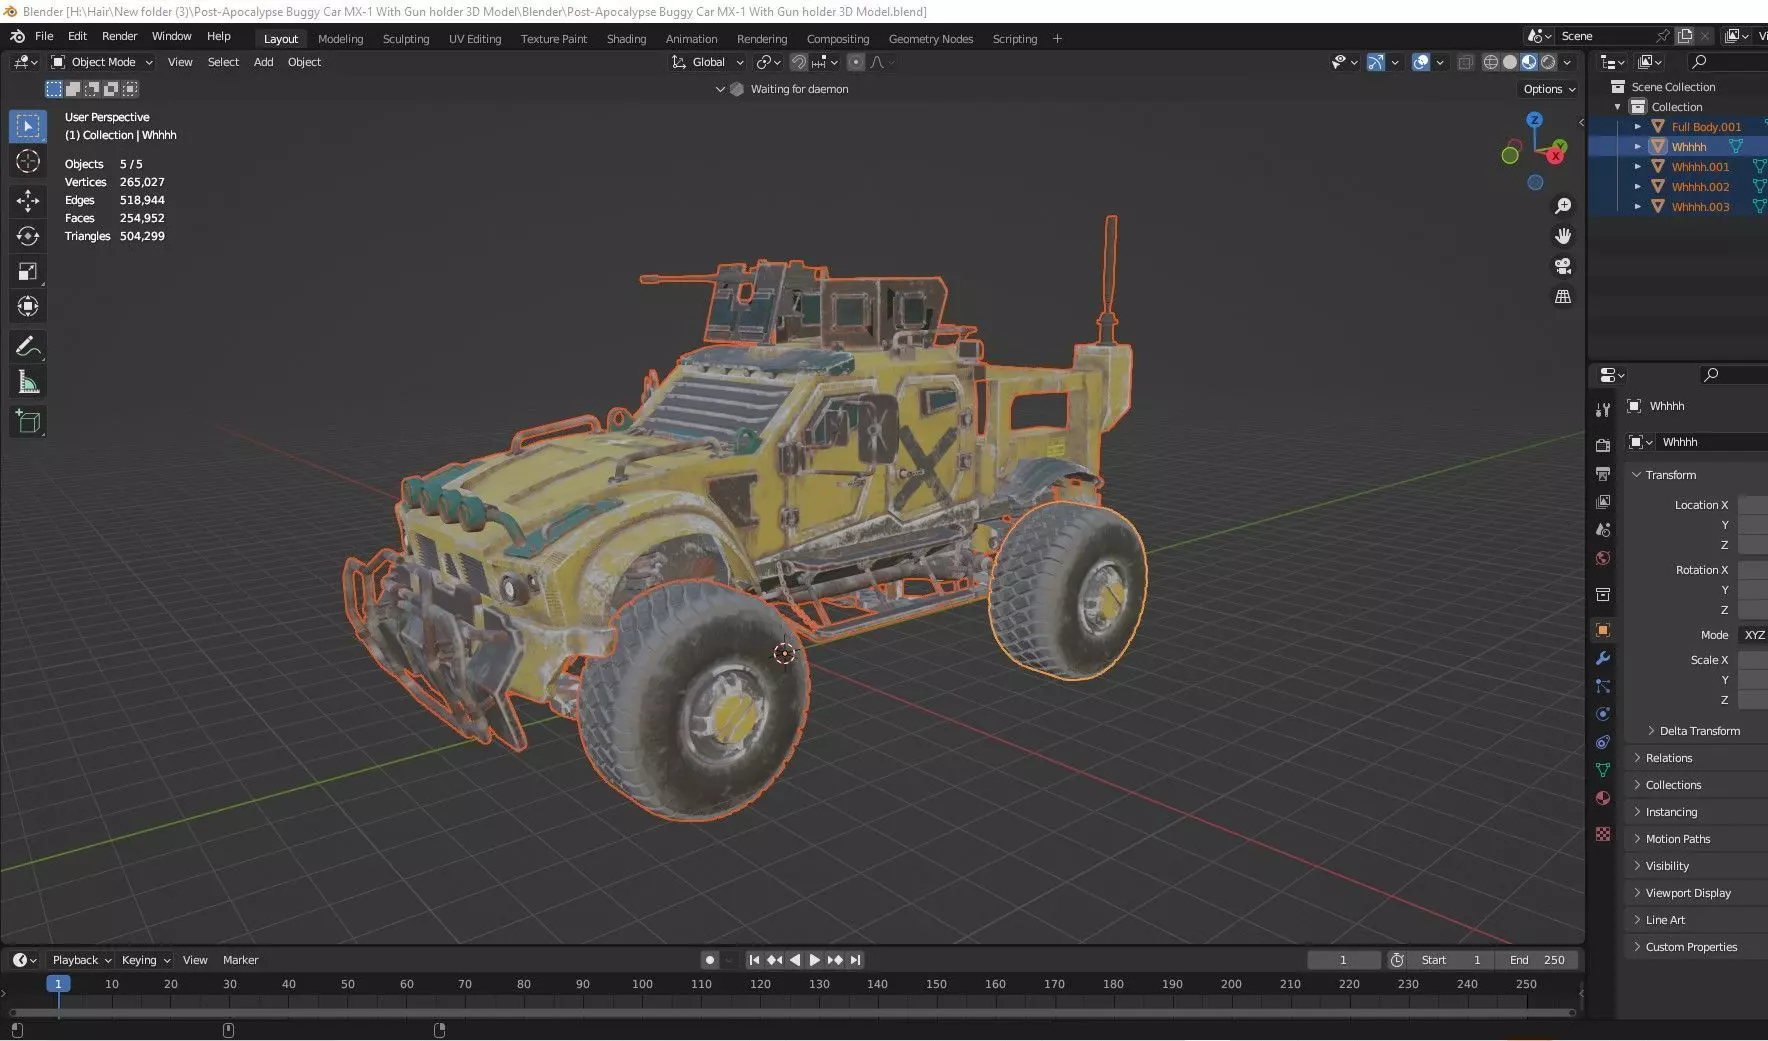
Task: Toggle auto keying record button
Action: tap(710, 960)
